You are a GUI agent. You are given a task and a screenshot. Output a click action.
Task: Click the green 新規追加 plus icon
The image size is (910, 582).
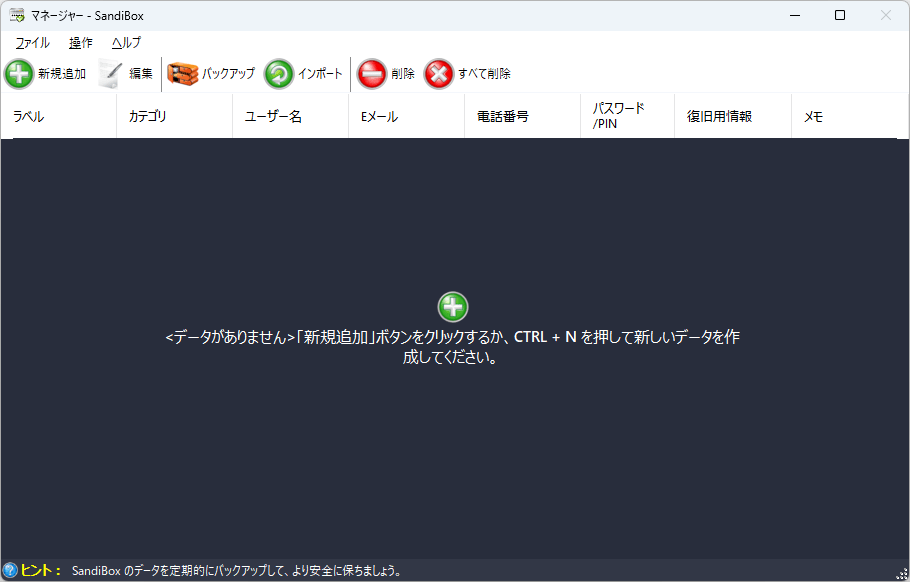pos(19,74)
